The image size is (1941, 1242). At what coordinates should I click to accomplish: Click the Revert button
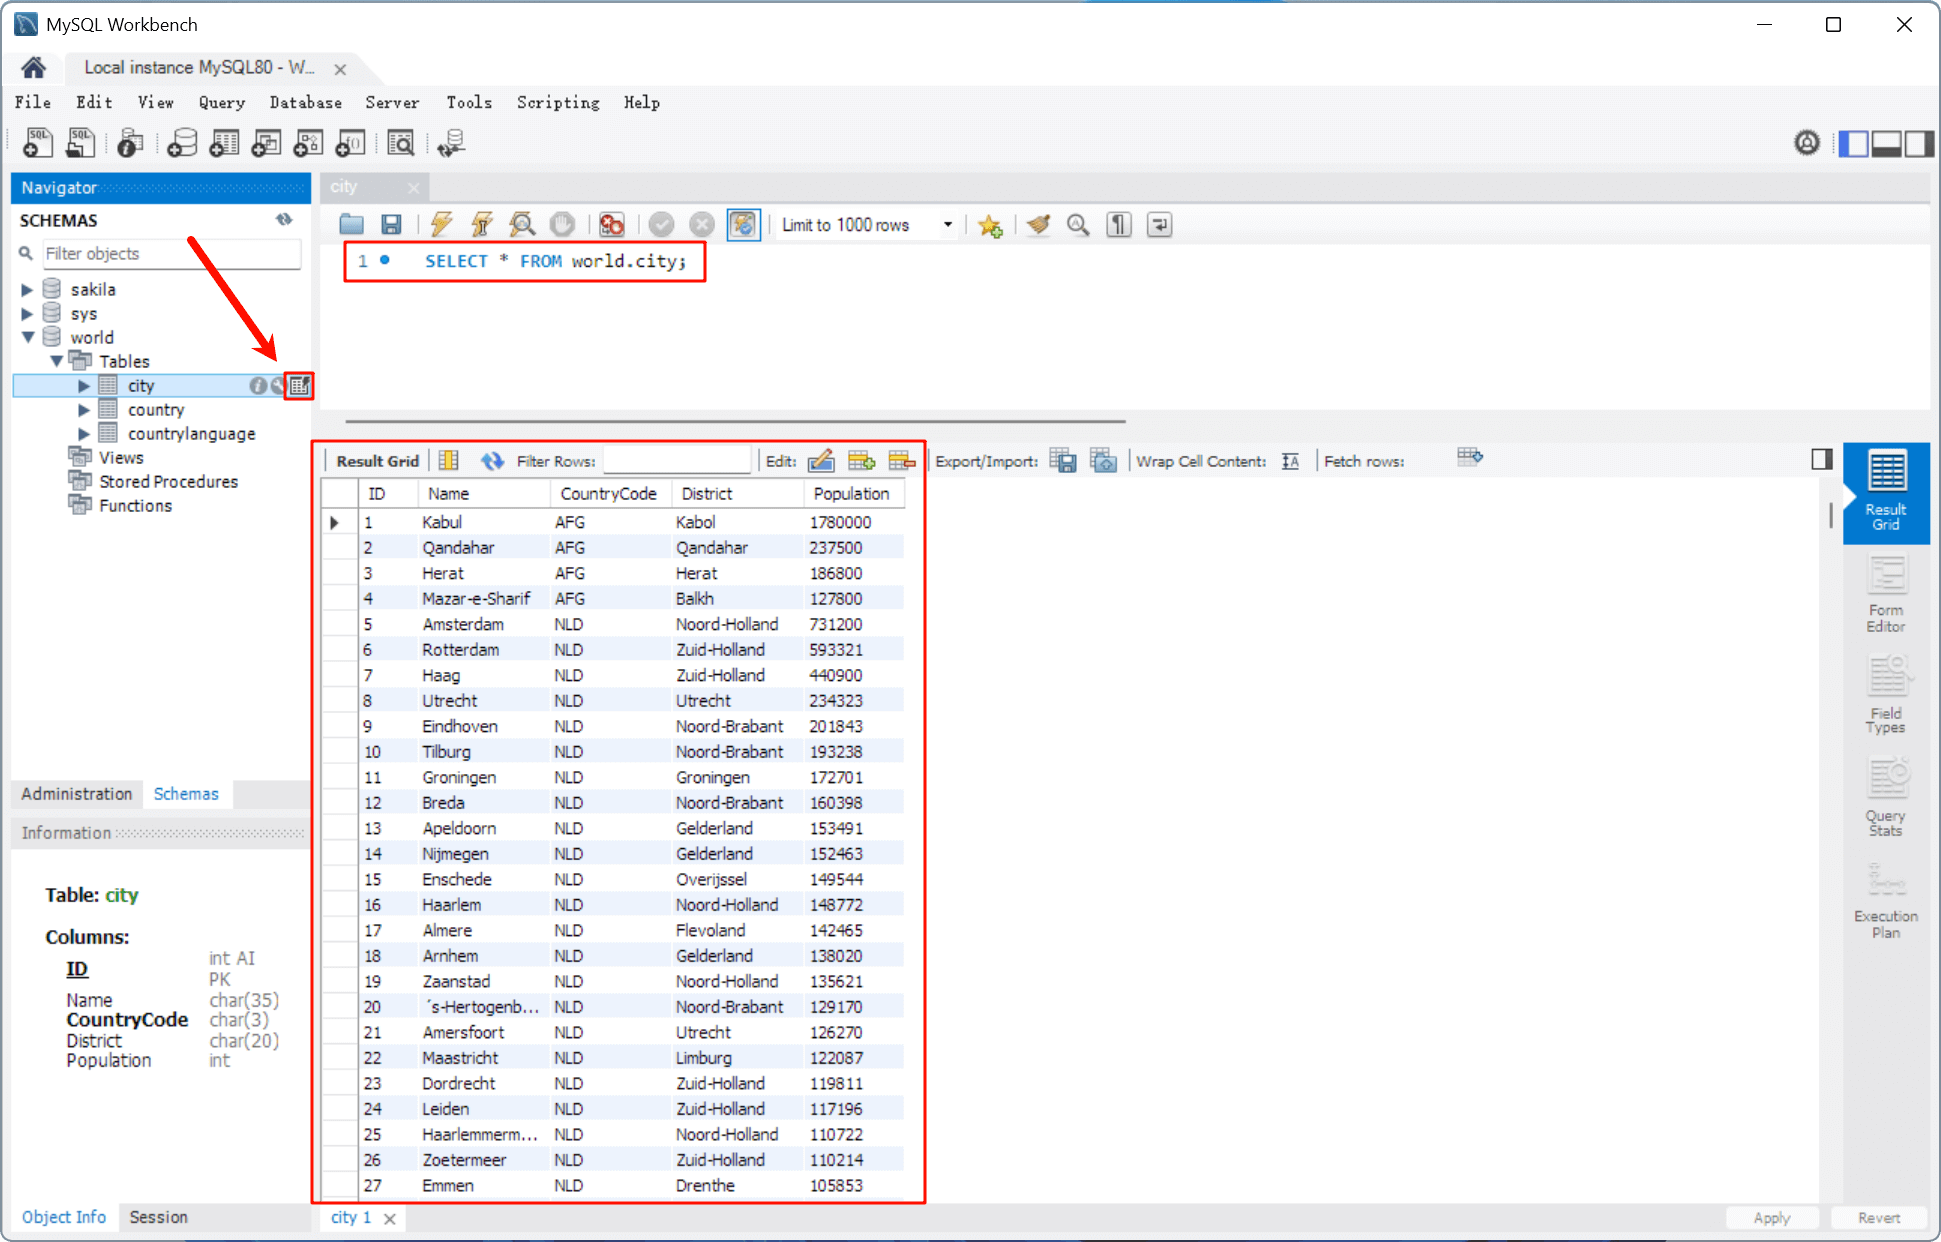1878,1218
